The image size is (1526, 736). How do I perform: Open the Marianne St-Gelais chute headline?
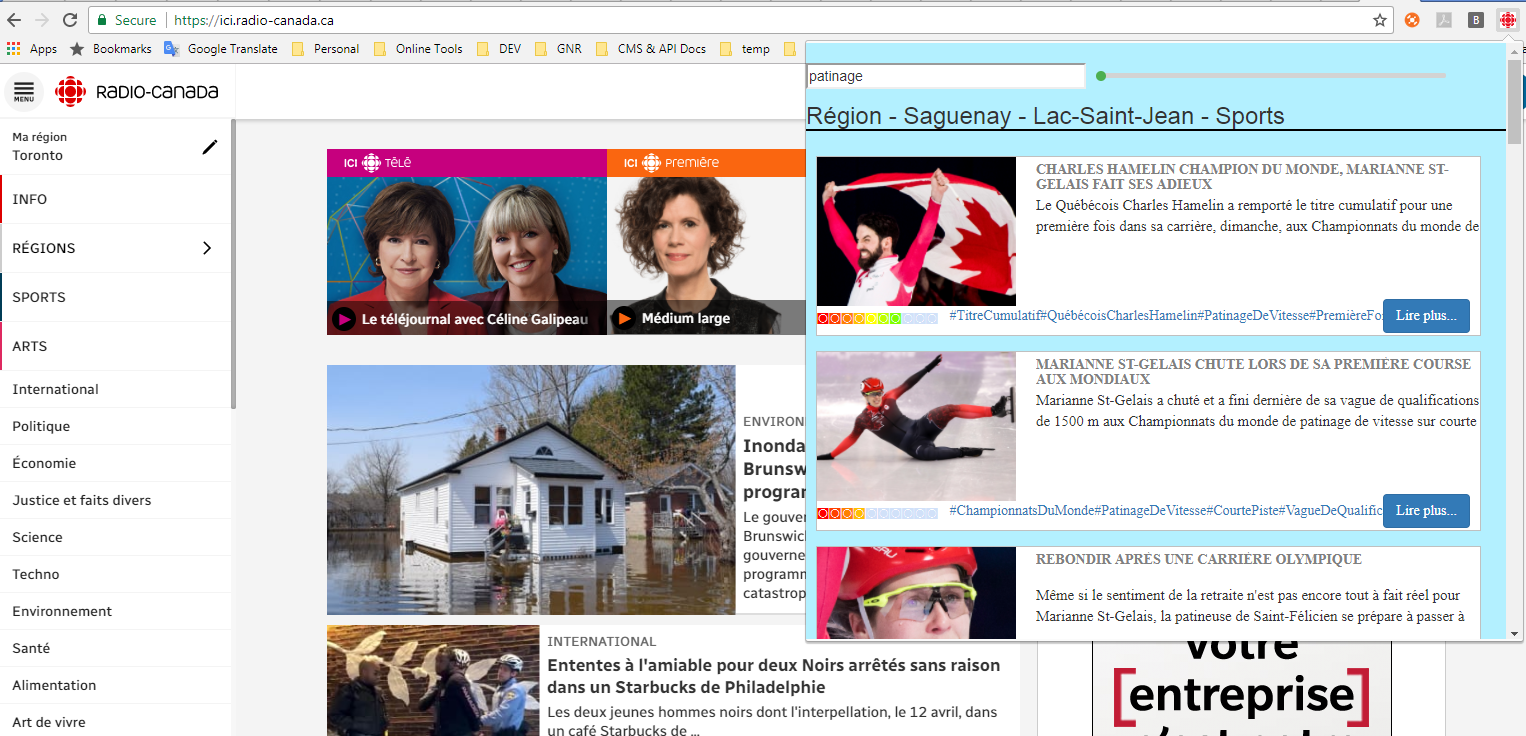pyautogui.click(x=1253, y=372)
